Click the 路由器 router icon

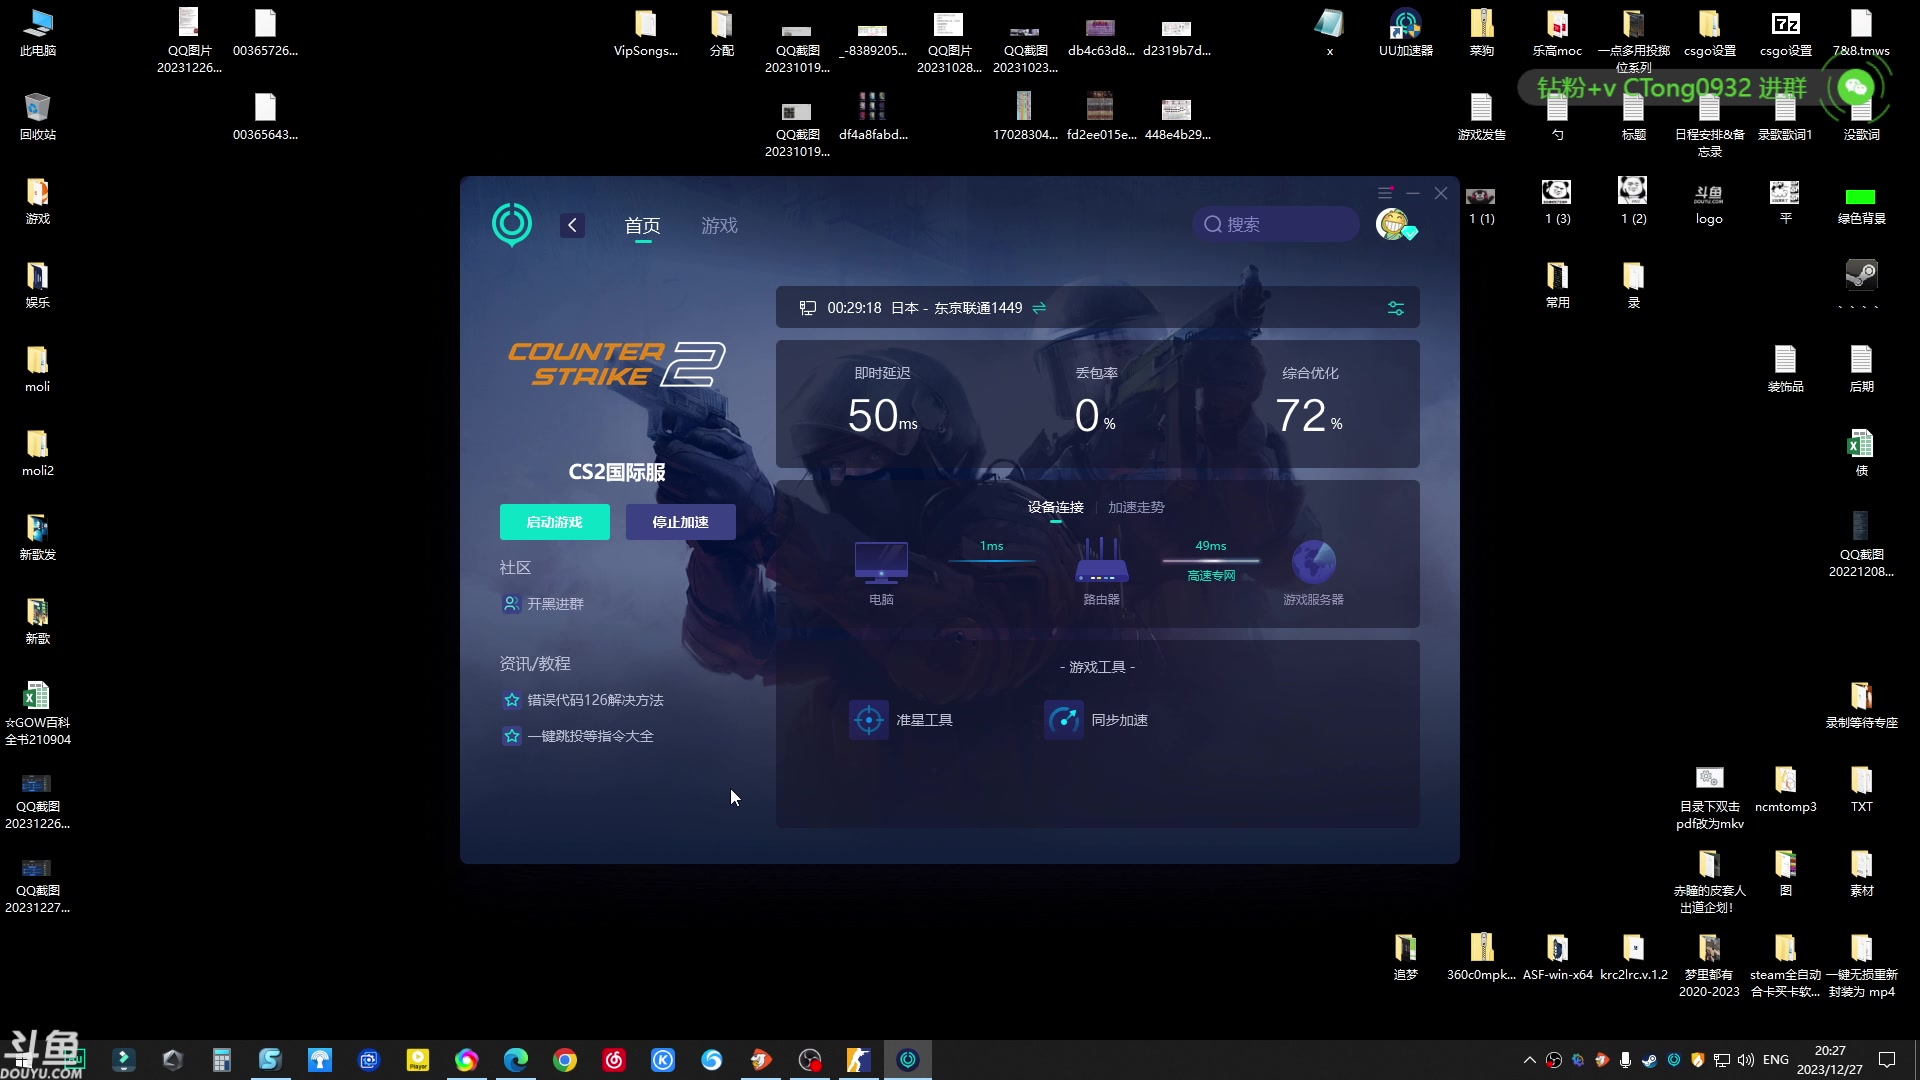1101,561
